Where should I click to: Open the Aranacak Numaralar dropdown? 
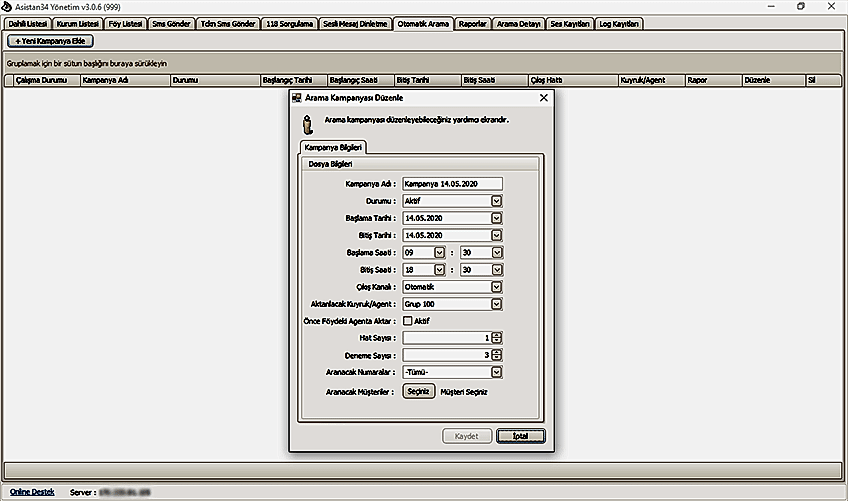(x=497, y=372)
